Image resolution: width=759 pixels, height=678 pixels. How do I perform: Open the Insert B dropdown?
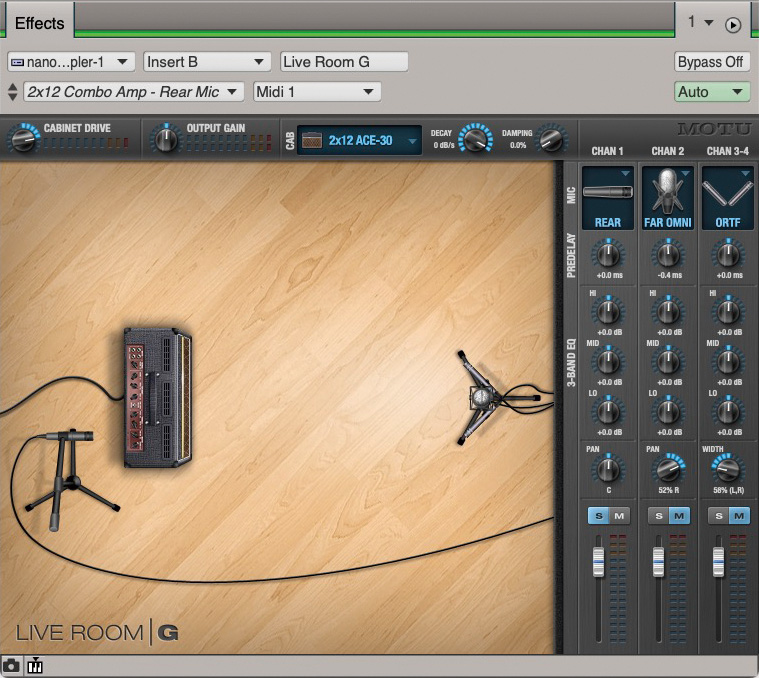(x=207, y=62)
